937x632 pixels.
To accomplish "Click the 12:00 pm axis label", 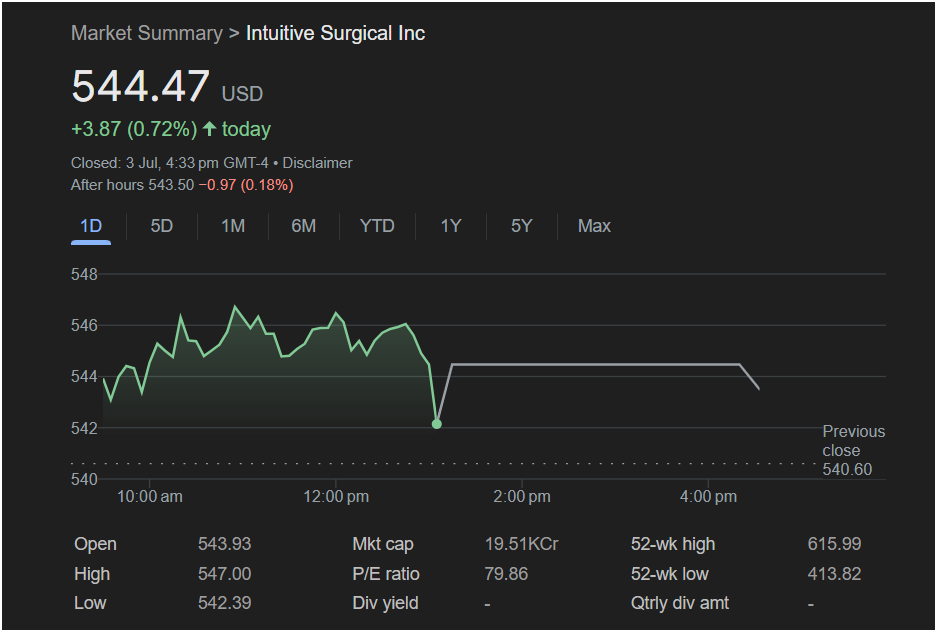I will point(336,496).
